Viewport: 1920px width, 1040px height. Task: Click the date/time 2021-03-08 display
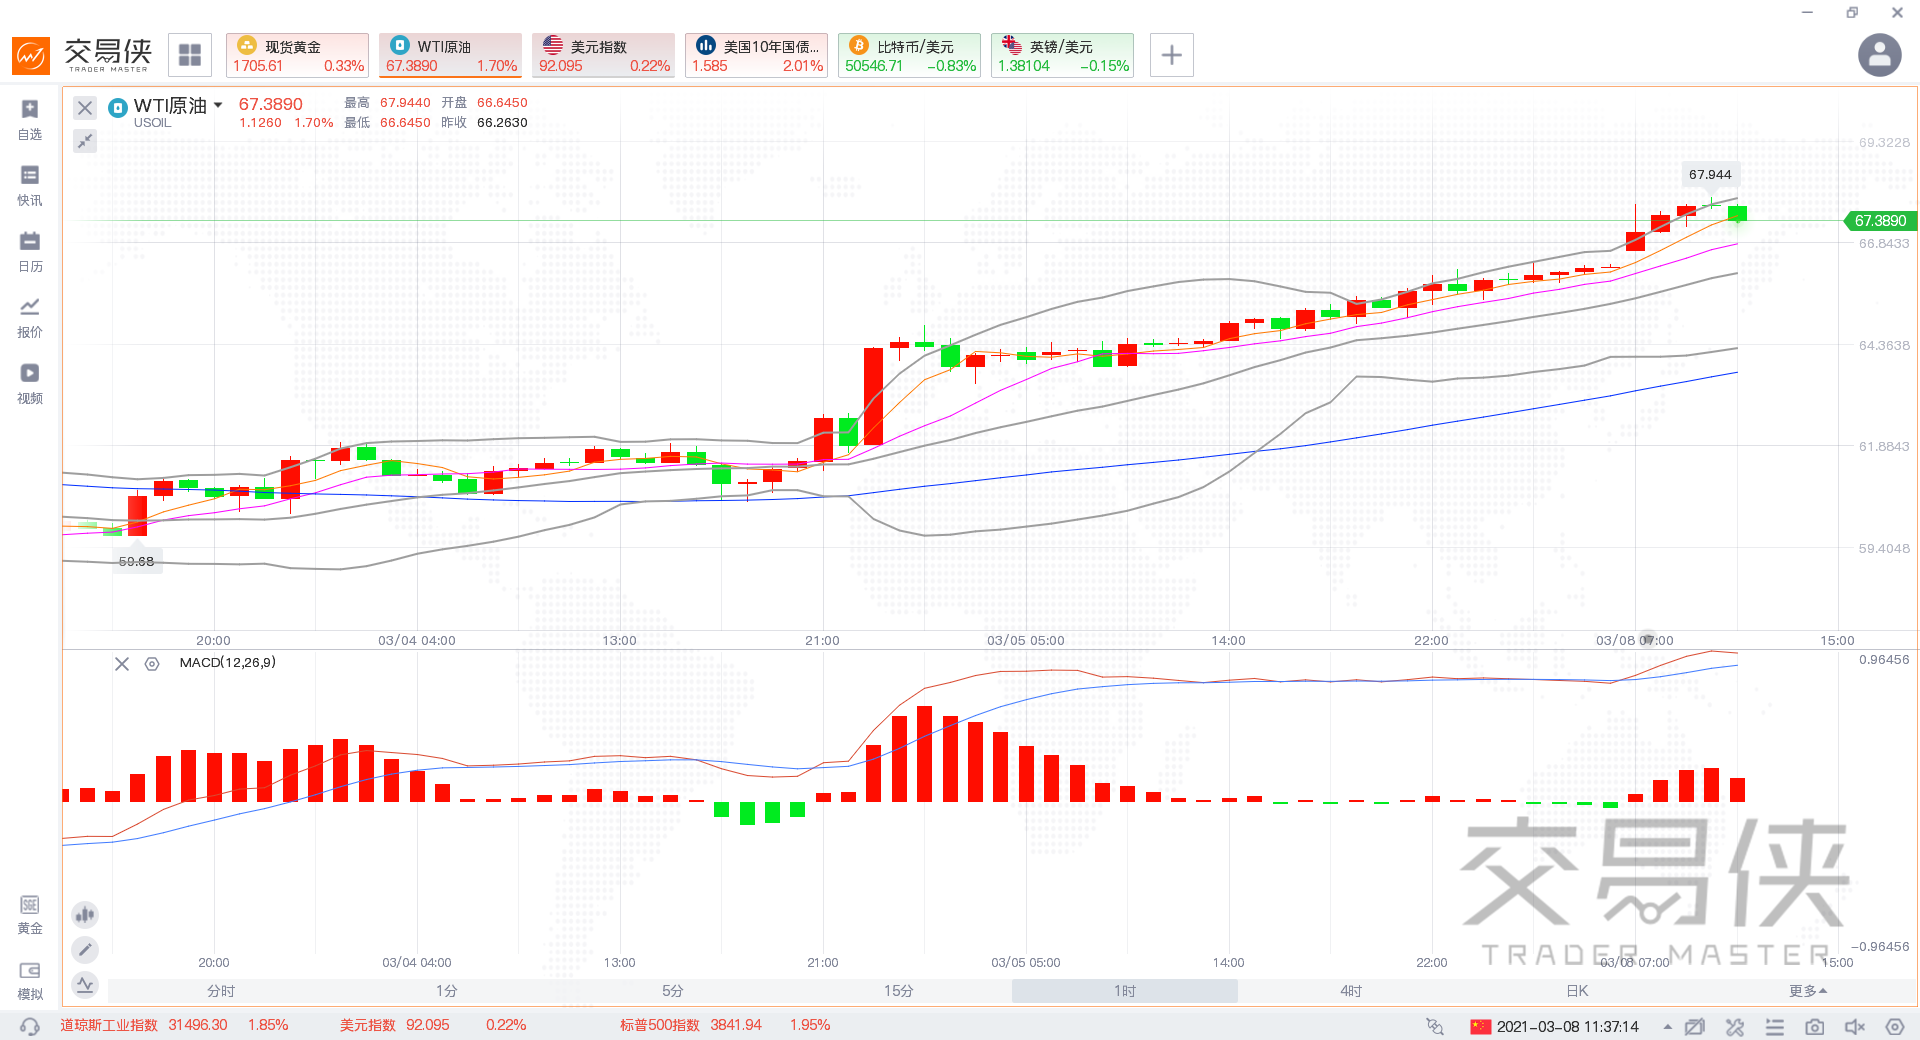coord(1567,1027)
